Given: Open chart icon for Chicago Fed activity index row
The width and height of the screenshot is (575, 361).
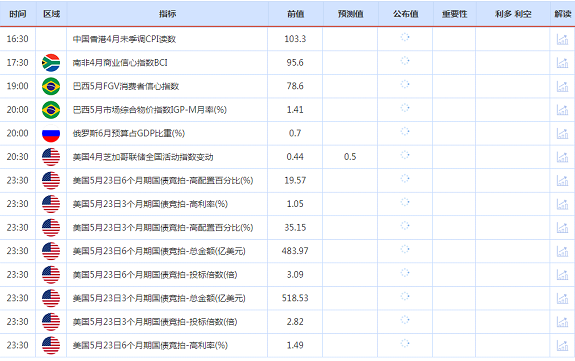Looking at the screenshot, I should (562, 157).
